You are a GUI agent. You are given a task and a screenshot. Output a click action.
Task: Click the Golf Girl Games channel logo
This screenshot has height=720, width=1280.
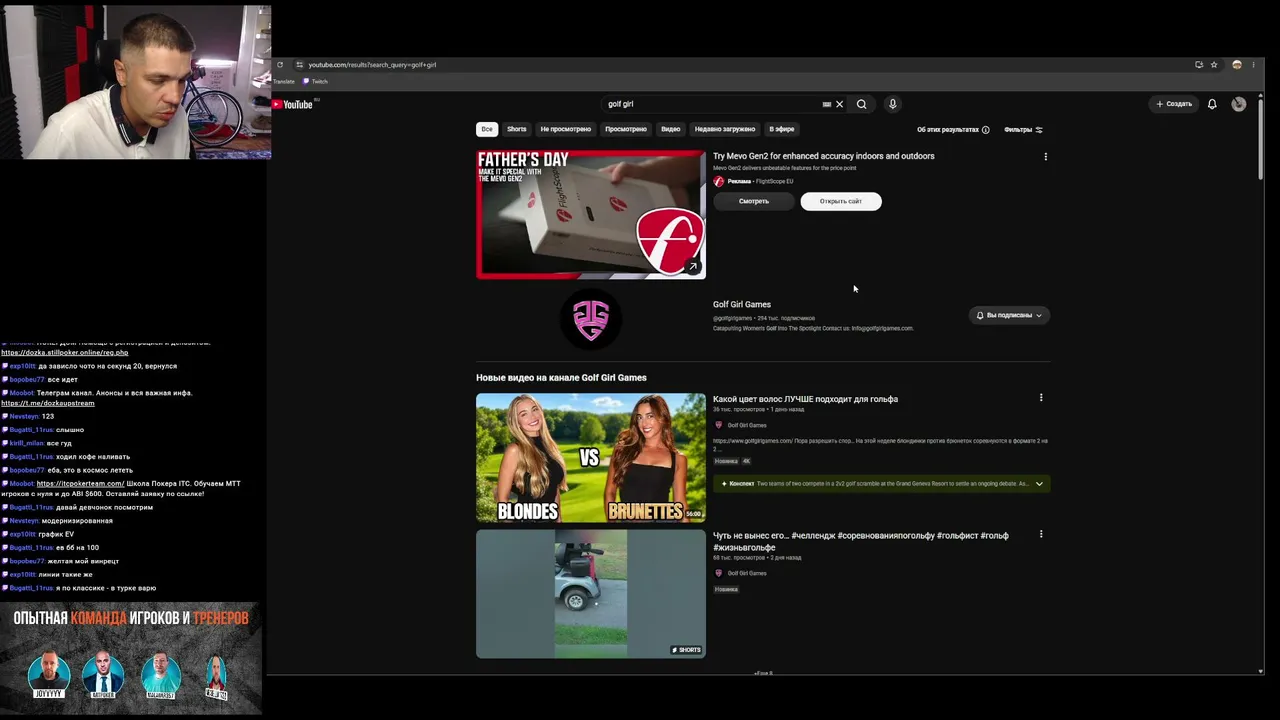click(x=591, y=319)
